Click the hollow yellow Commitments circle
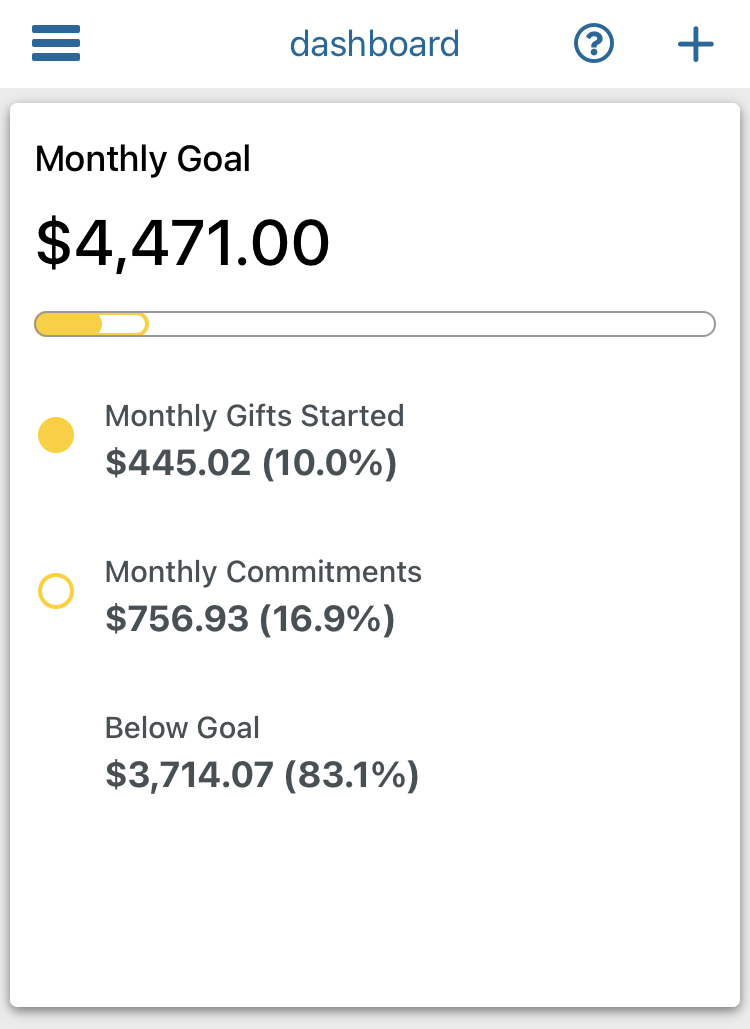Image resolution: width=750 pixels, height=1029 pixels. point(56,591)
